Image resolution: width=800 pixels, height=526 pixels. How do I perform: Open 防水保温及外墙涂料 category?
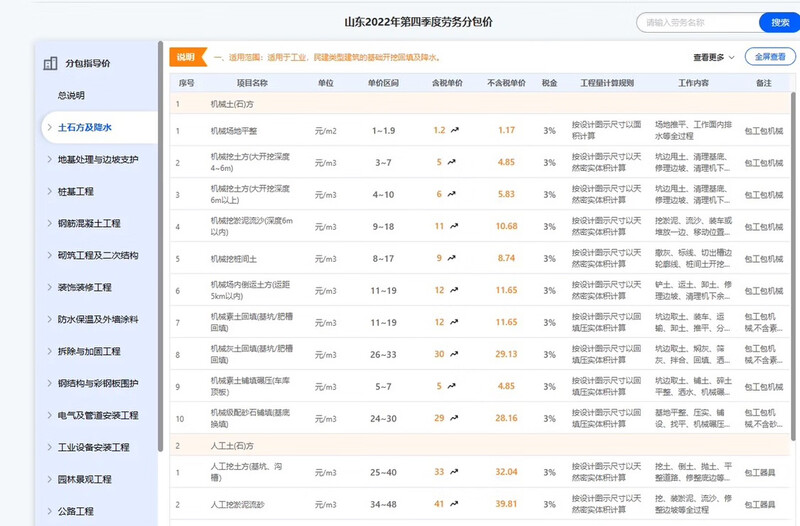point(97,319)
